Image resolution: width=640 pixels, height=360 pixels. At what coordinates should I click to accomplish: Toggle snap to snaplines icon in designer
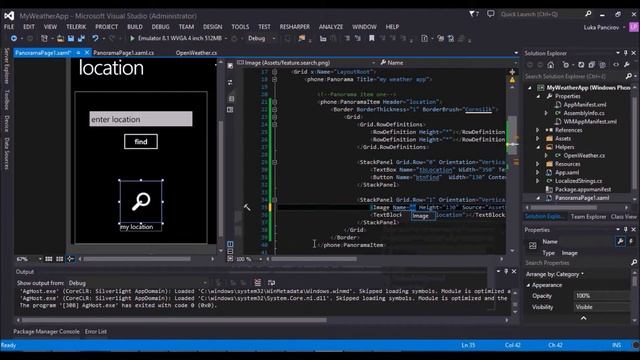(x=71, y=259)
